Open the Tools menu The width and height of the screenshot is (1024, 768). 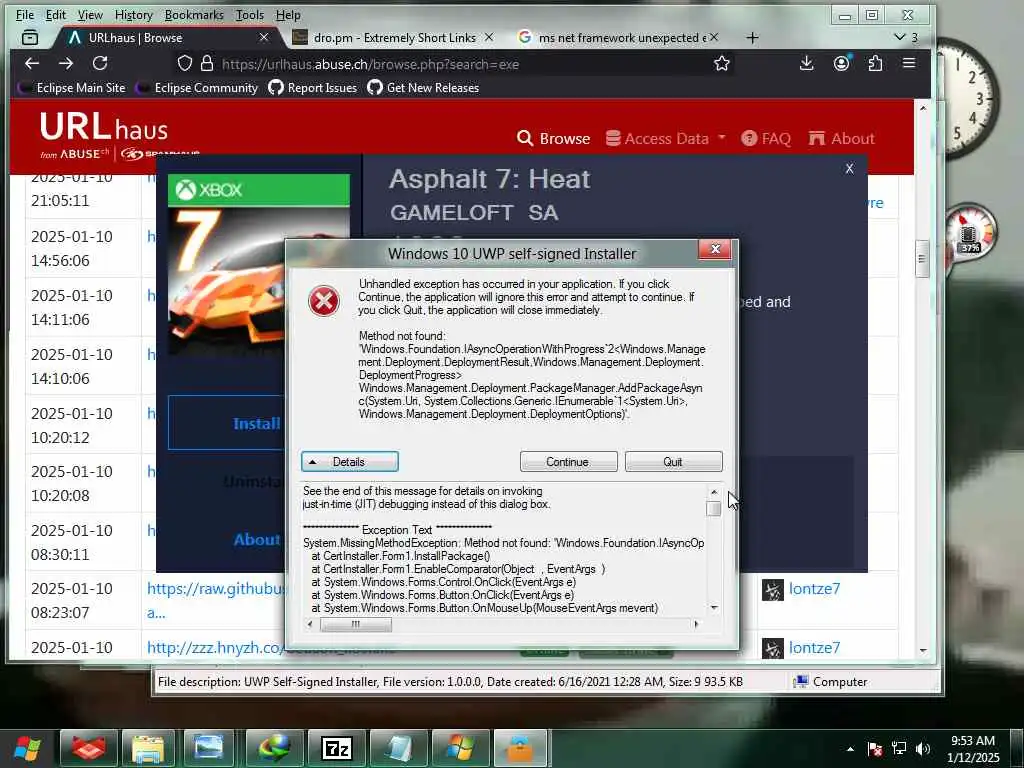(249, 14)
